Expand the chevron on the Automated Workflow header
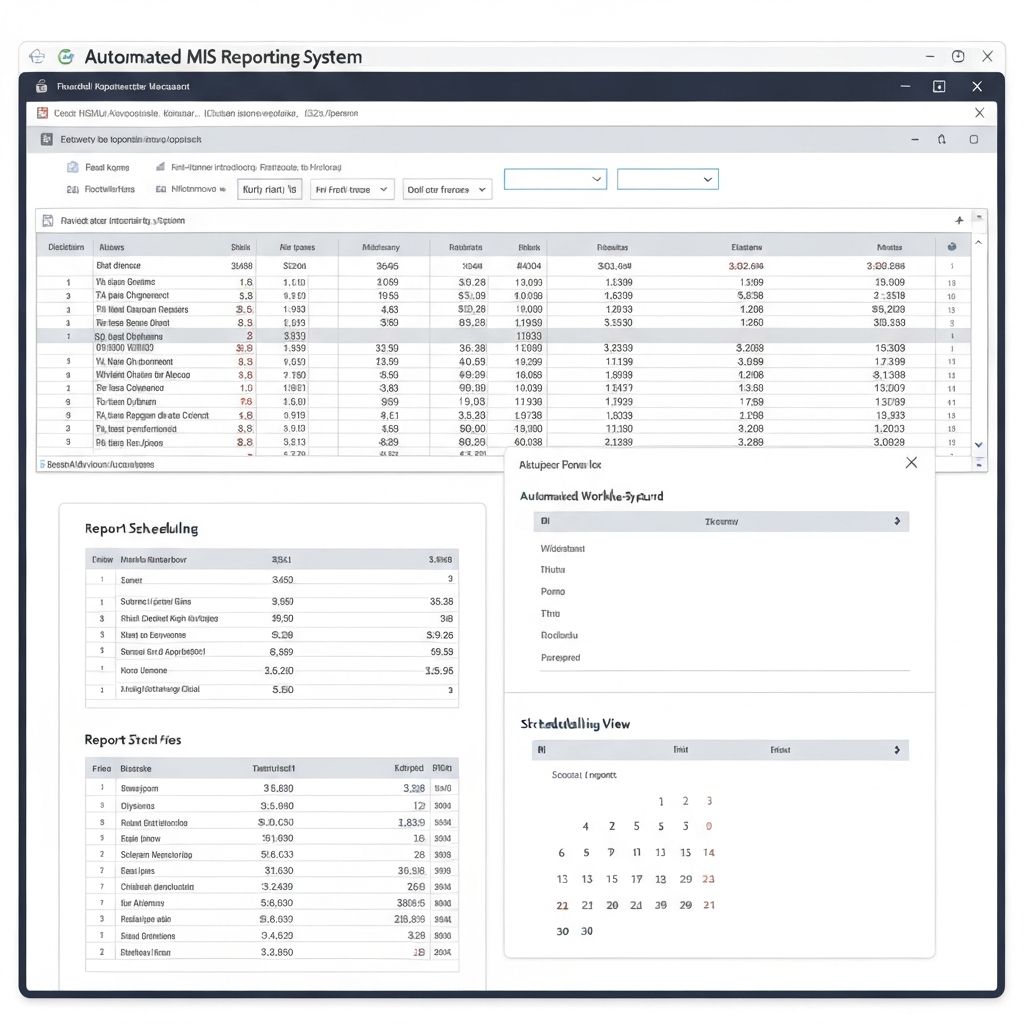The height and width of the screenshot is (1024, 1024). coord(898,521)
